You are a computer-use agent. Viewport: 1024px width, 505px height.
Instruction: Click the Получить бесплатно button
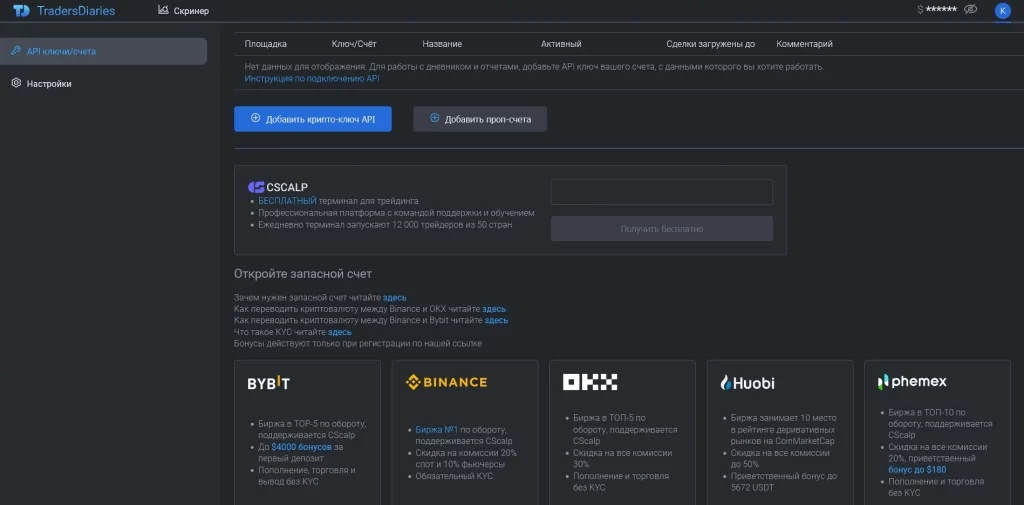(x=662, y=229)
